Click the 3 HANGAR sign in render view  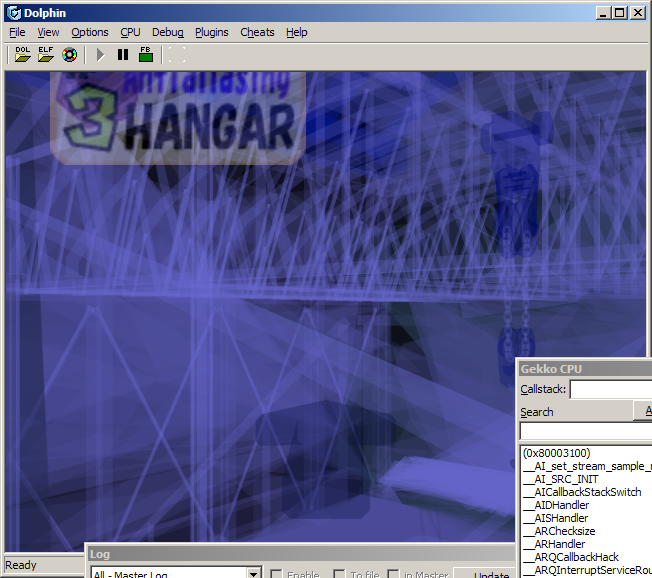tap(179, 118)
